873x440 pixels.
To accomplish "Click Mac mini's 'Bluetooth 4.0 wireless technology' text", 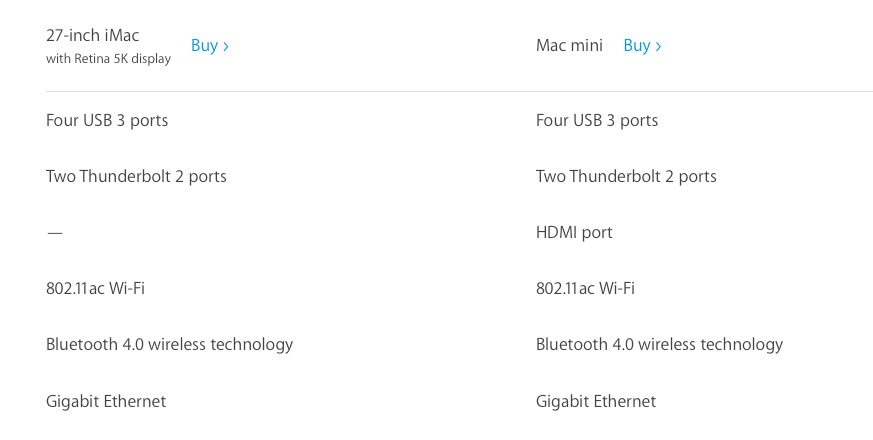I will (659, 345).
